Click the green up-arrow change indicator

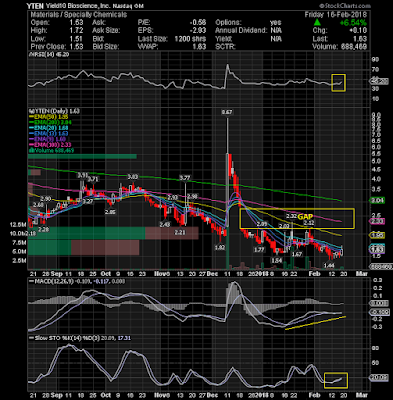tap(318, 23)
